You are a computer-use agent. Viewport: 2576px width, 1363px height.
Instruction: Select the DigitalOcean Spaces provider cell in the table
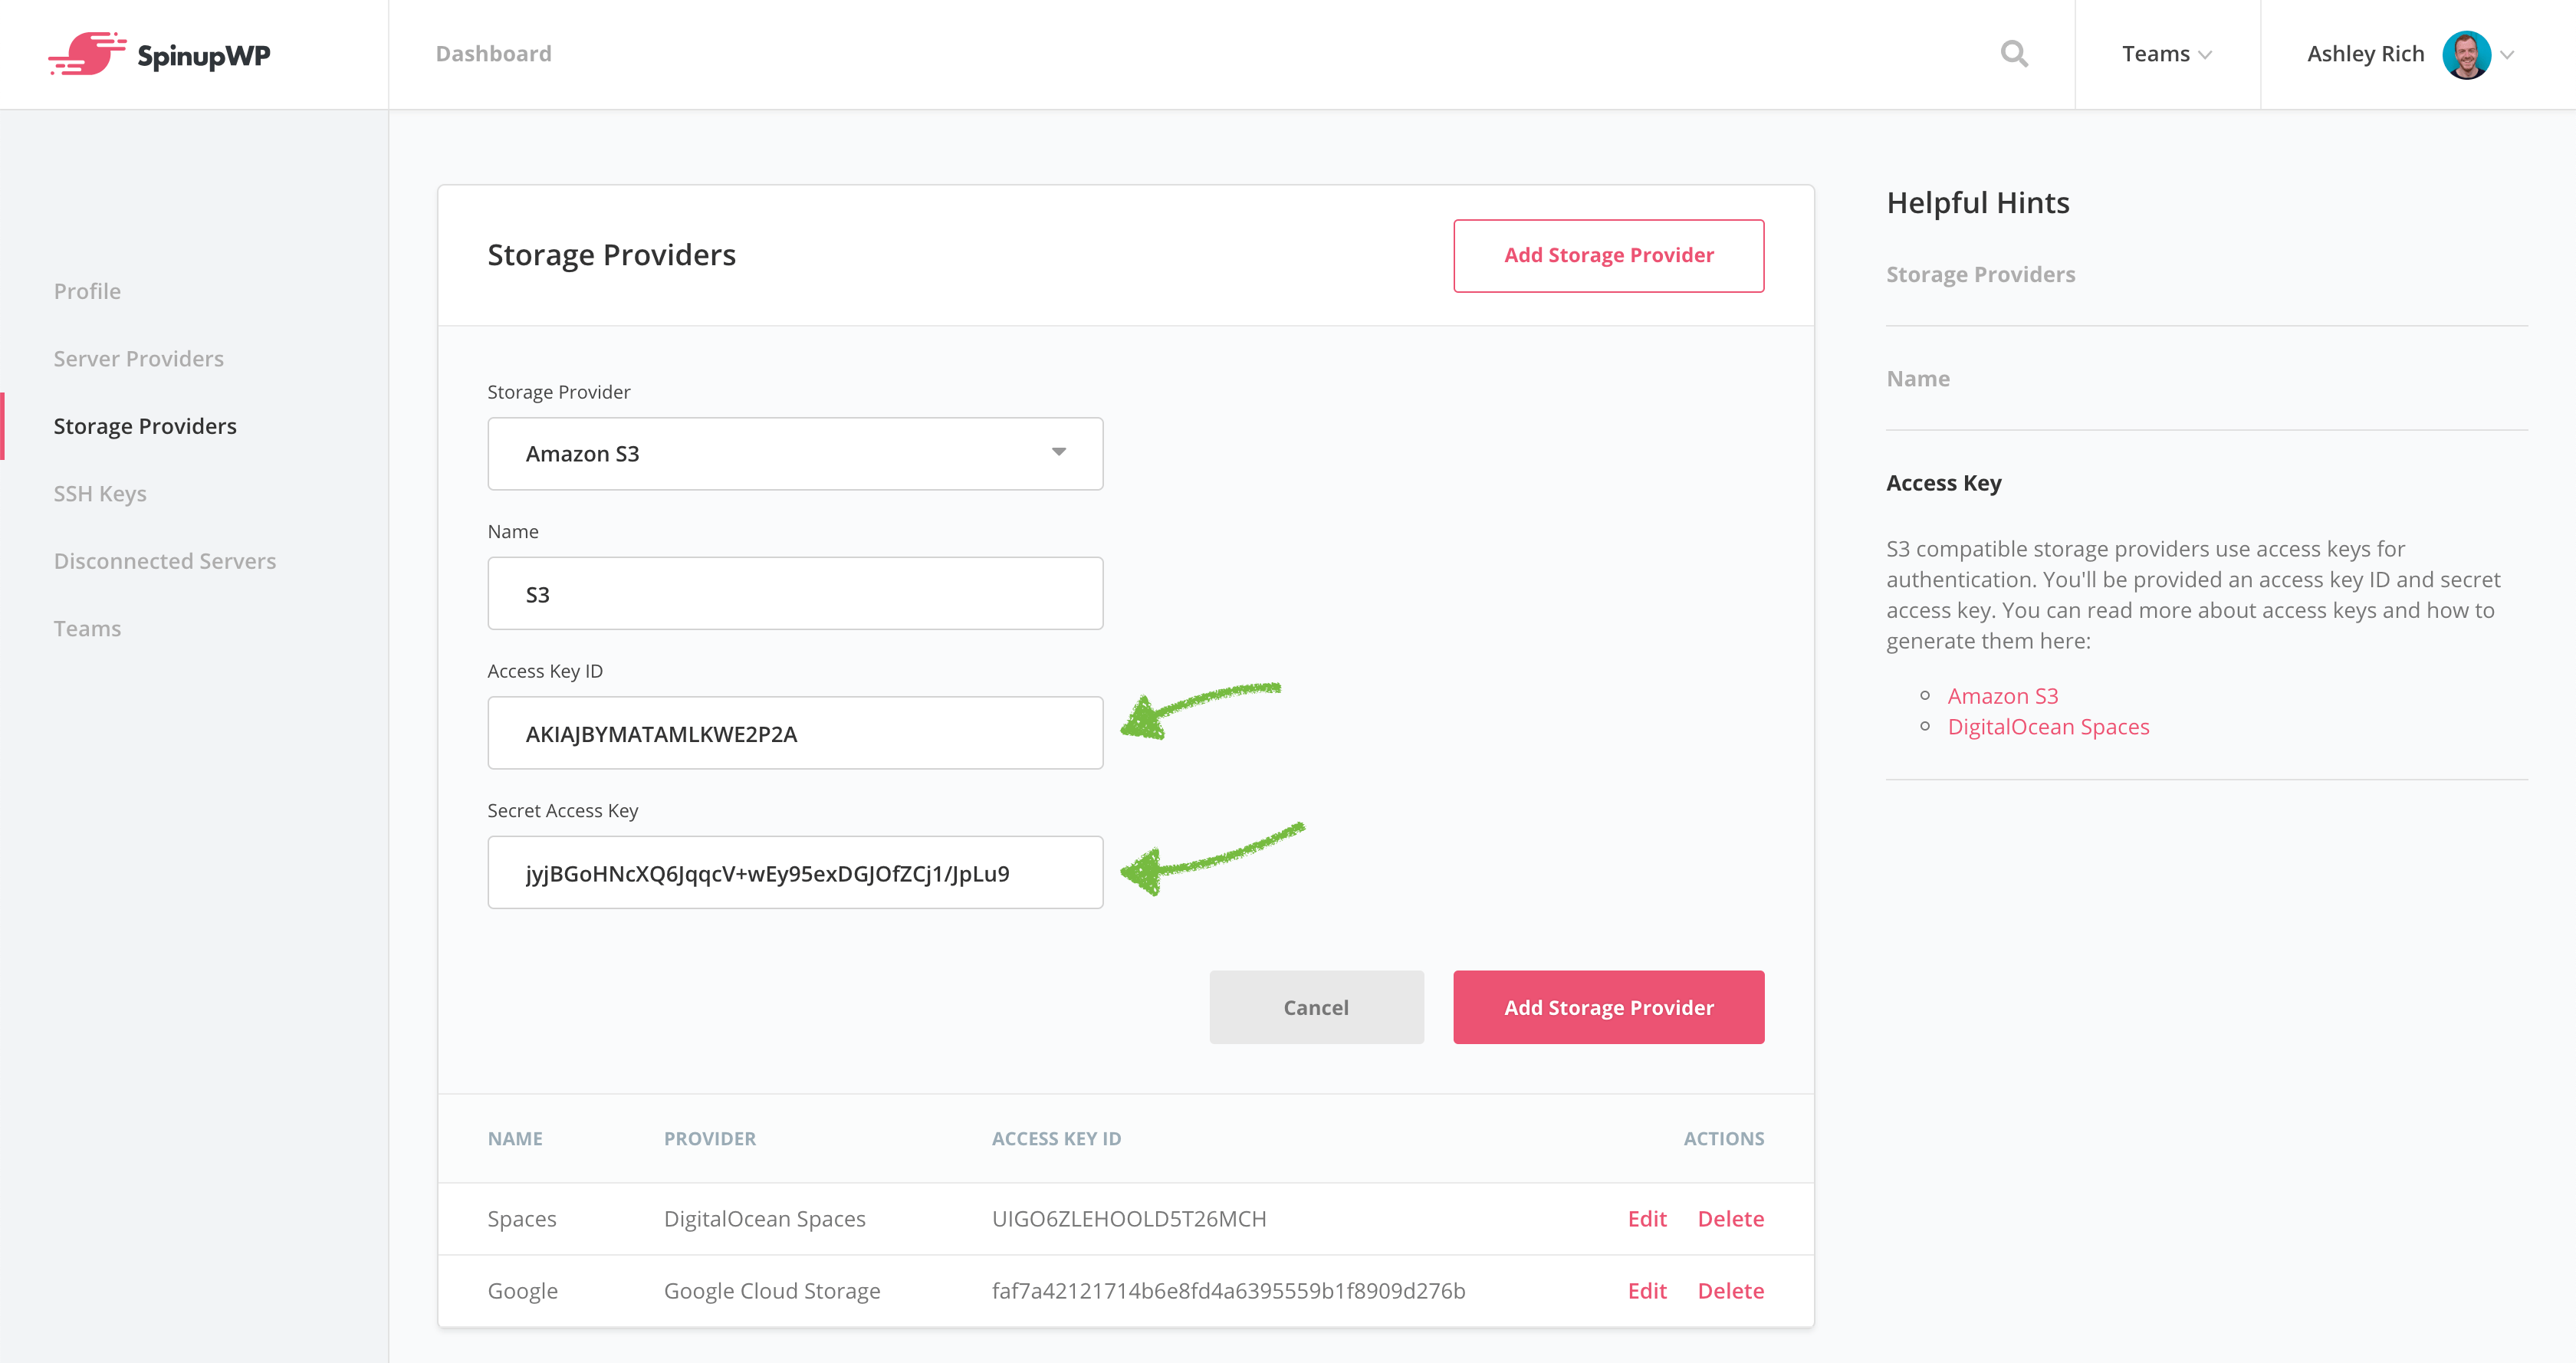(764, 1219)
